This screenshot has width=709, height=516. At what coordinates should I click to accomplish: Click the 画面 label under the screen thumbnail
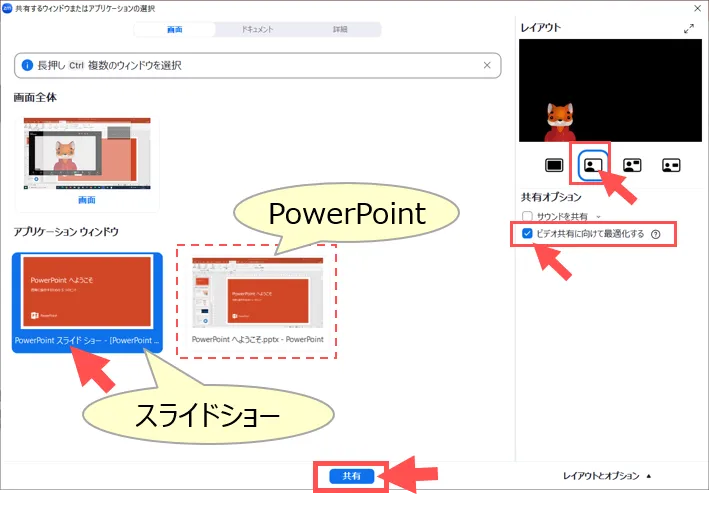[x=87, y=200]
